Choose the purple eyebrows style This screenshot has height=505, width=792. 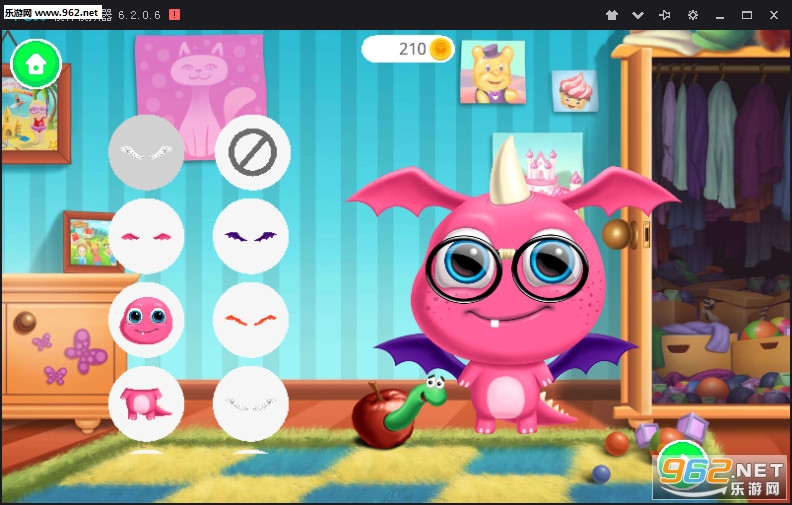252,236
